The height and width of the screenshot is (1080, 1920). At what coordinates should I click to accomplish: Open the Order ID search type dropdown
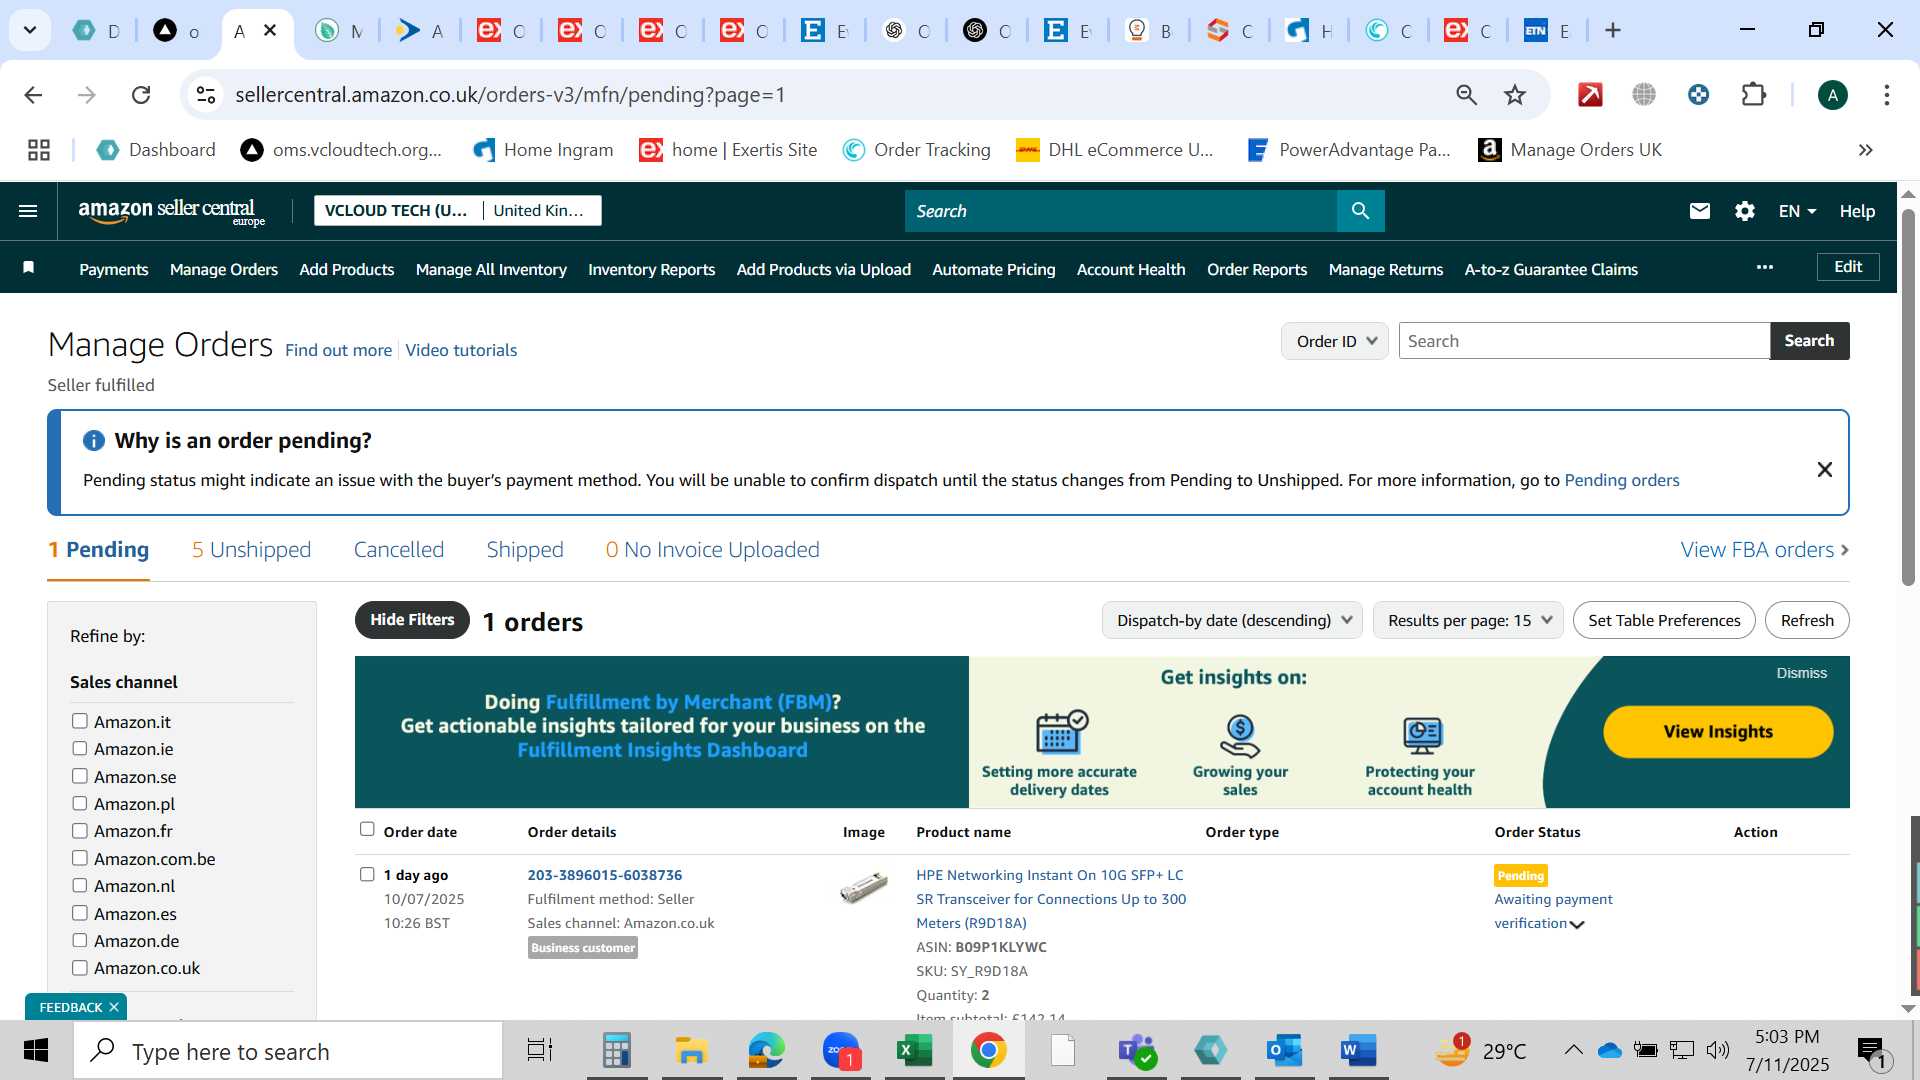click(x=1334, y=341)
